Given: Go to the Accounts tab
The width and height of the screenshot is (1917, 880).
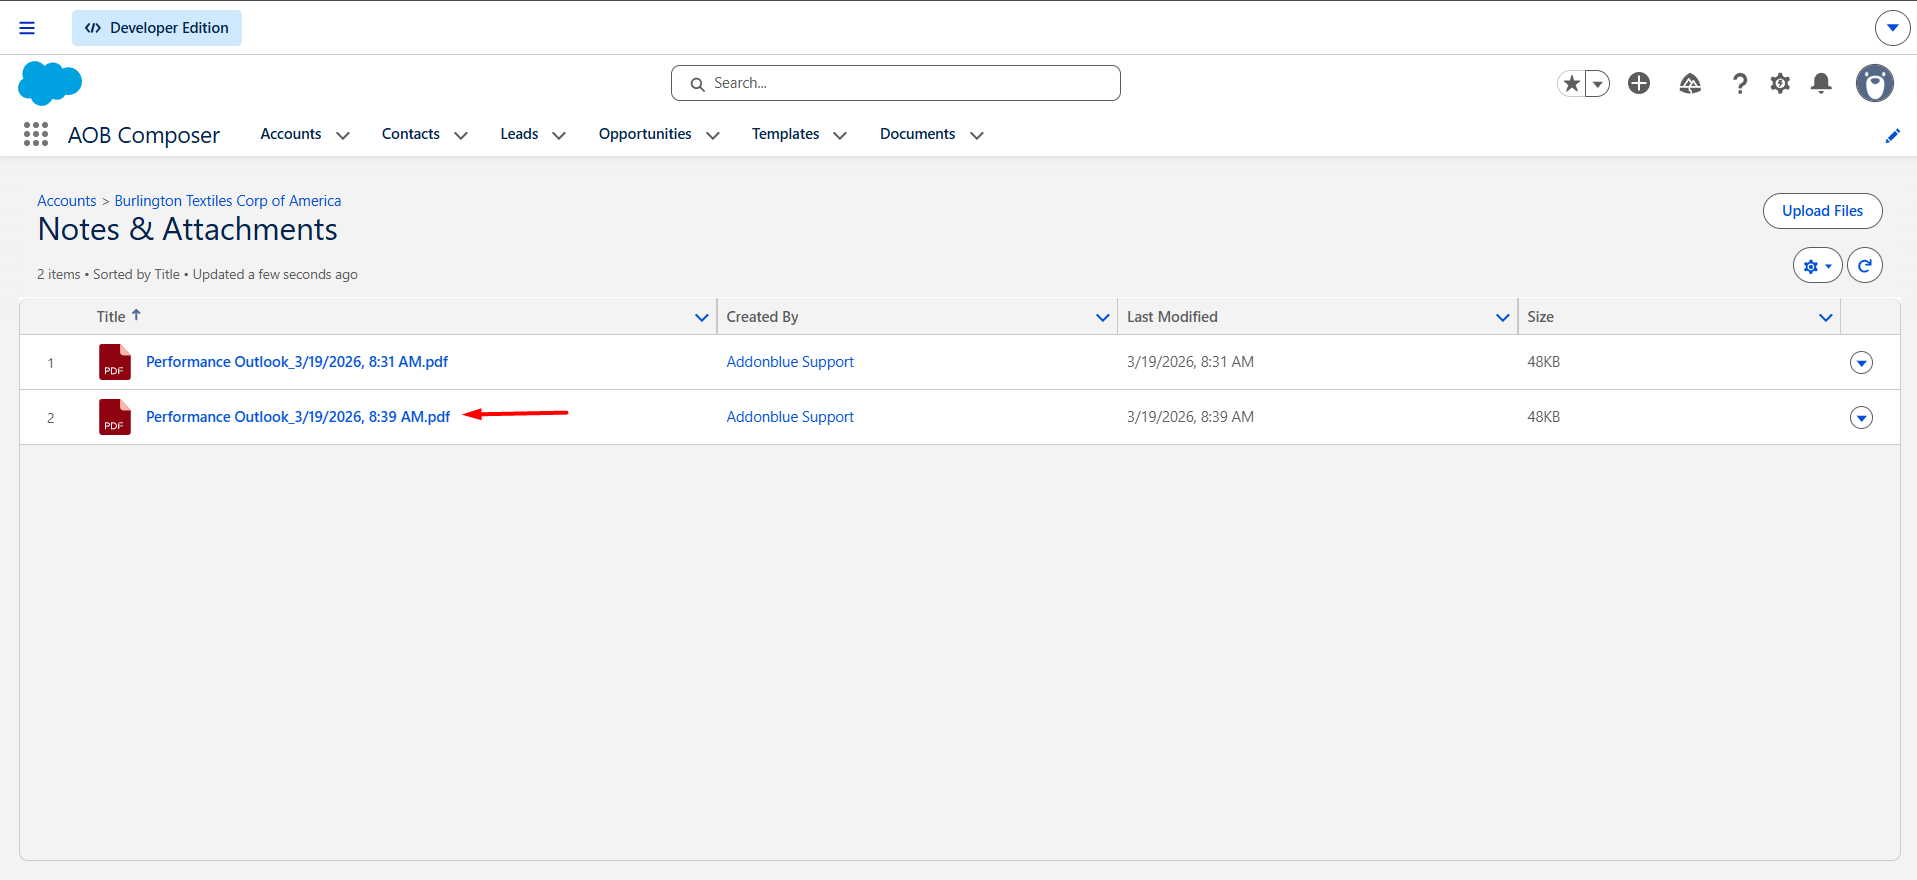Looking at the screenshot, I should (291, 134).
